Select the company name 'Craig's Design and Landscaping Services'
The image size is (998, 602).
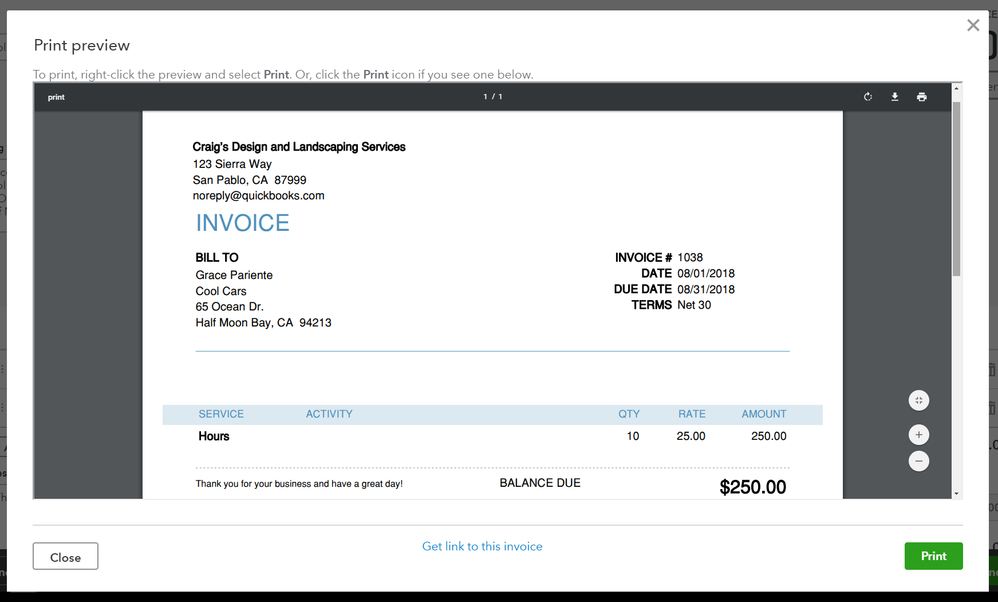(299, 147)
